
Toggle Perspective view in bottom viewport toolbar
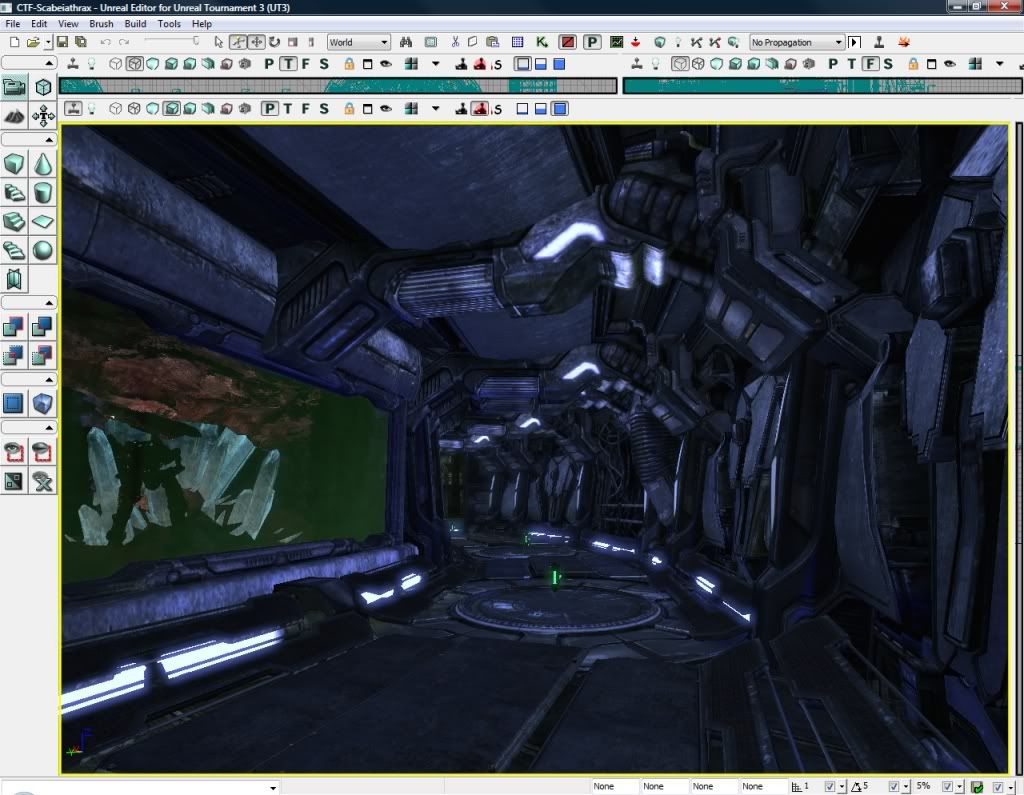pos(270,108)
